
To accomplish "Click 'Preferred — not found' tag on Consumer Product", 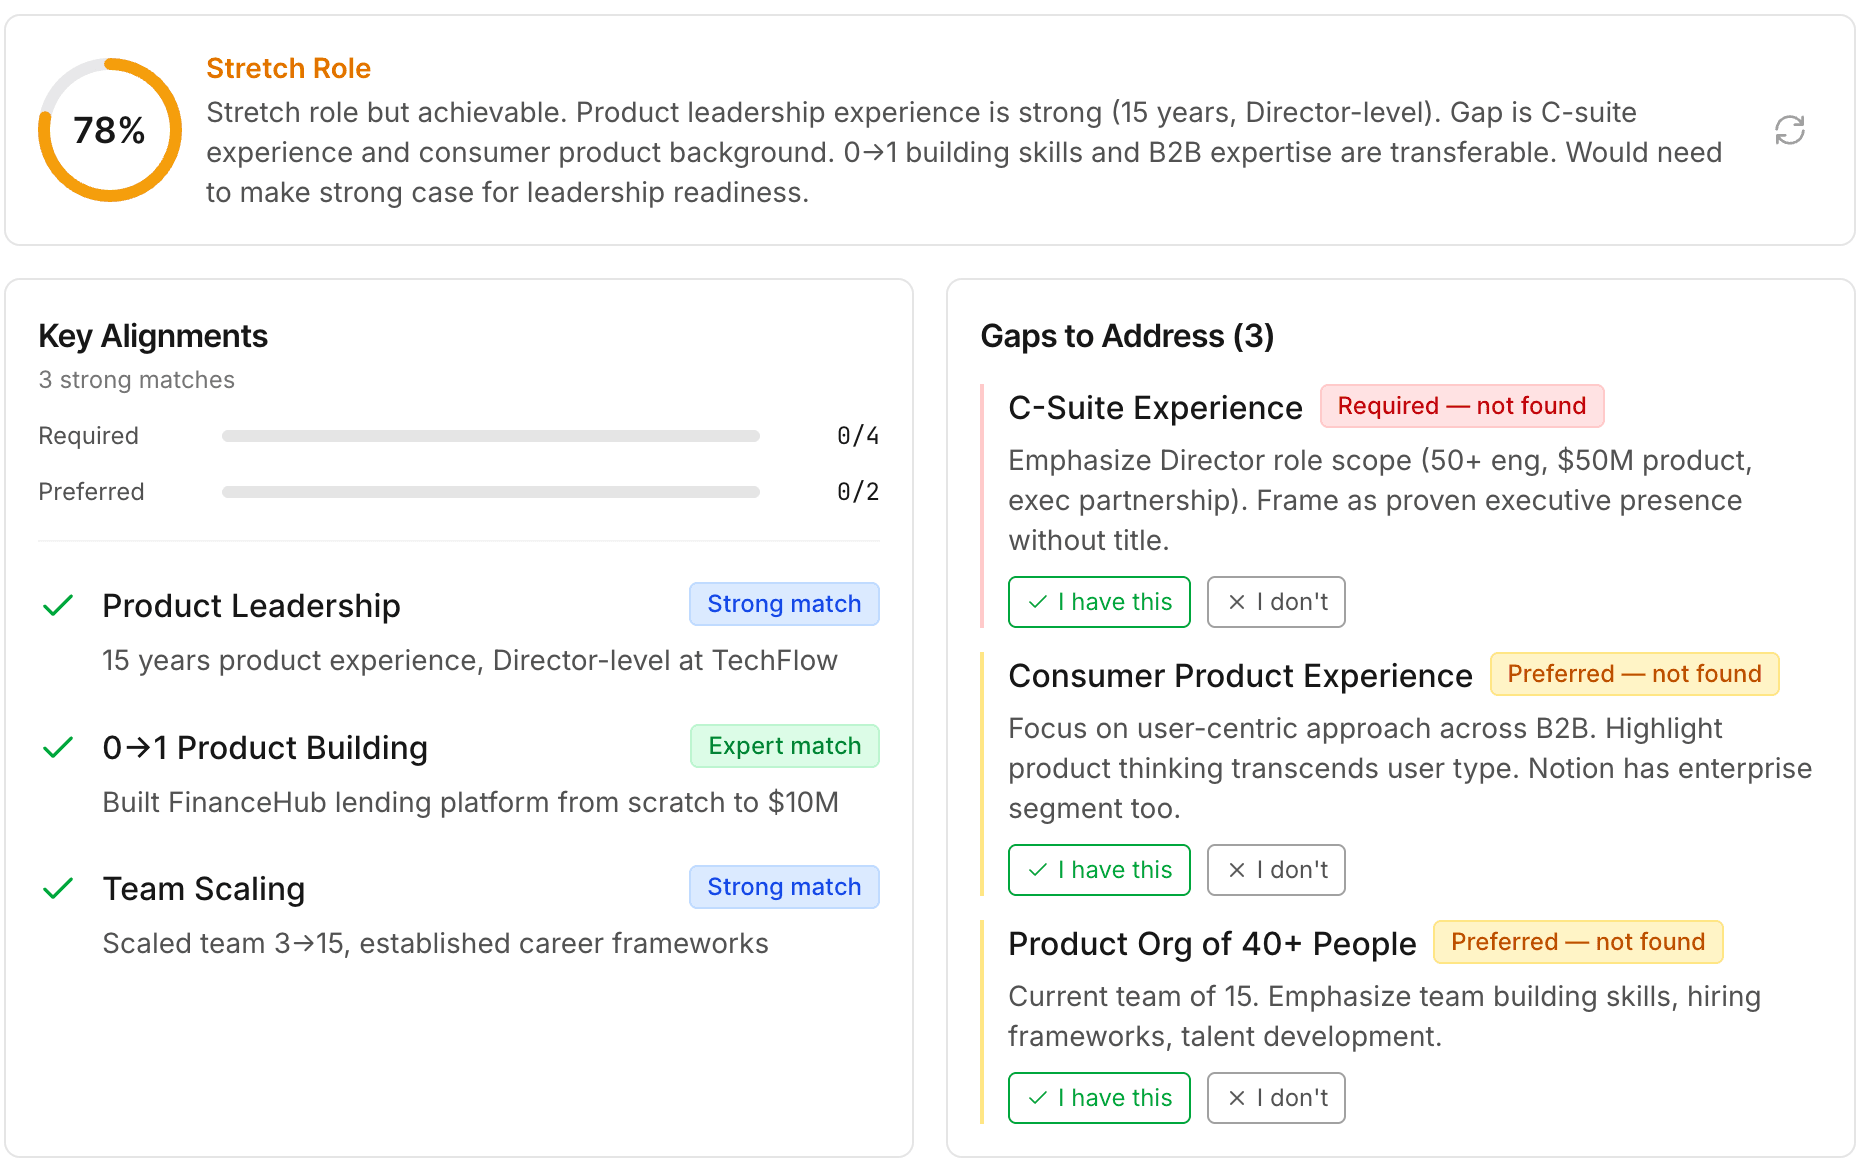I will [x=1633, y=674].
